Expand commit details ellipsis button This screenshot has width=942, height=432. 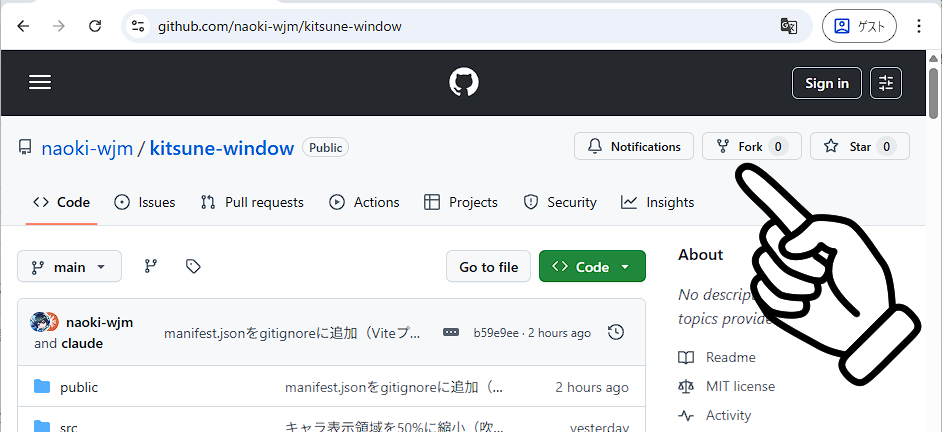coord(451,332)
